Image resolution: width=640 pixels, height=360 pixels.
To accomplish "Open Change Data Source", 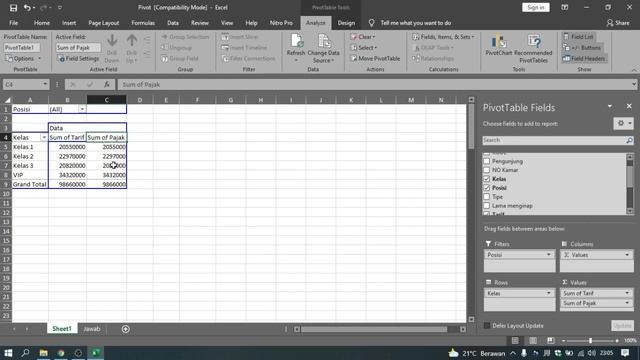I will pyautogui.click(x=324, y=49).
